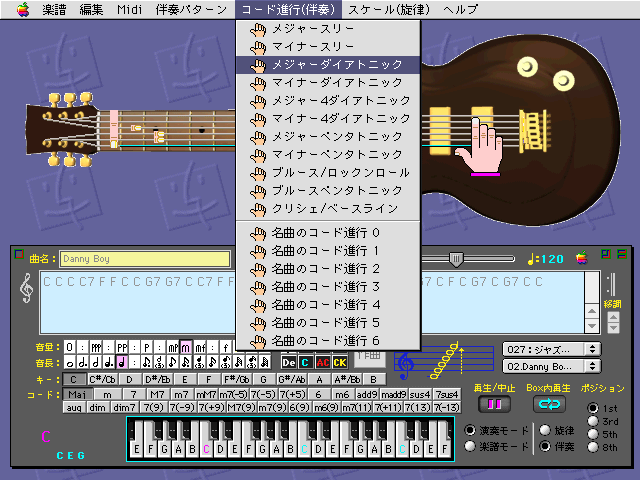Select the ppp volume icon
This screenshot has height=480, width=640.
pyautogui.click(x=96, y=347)
